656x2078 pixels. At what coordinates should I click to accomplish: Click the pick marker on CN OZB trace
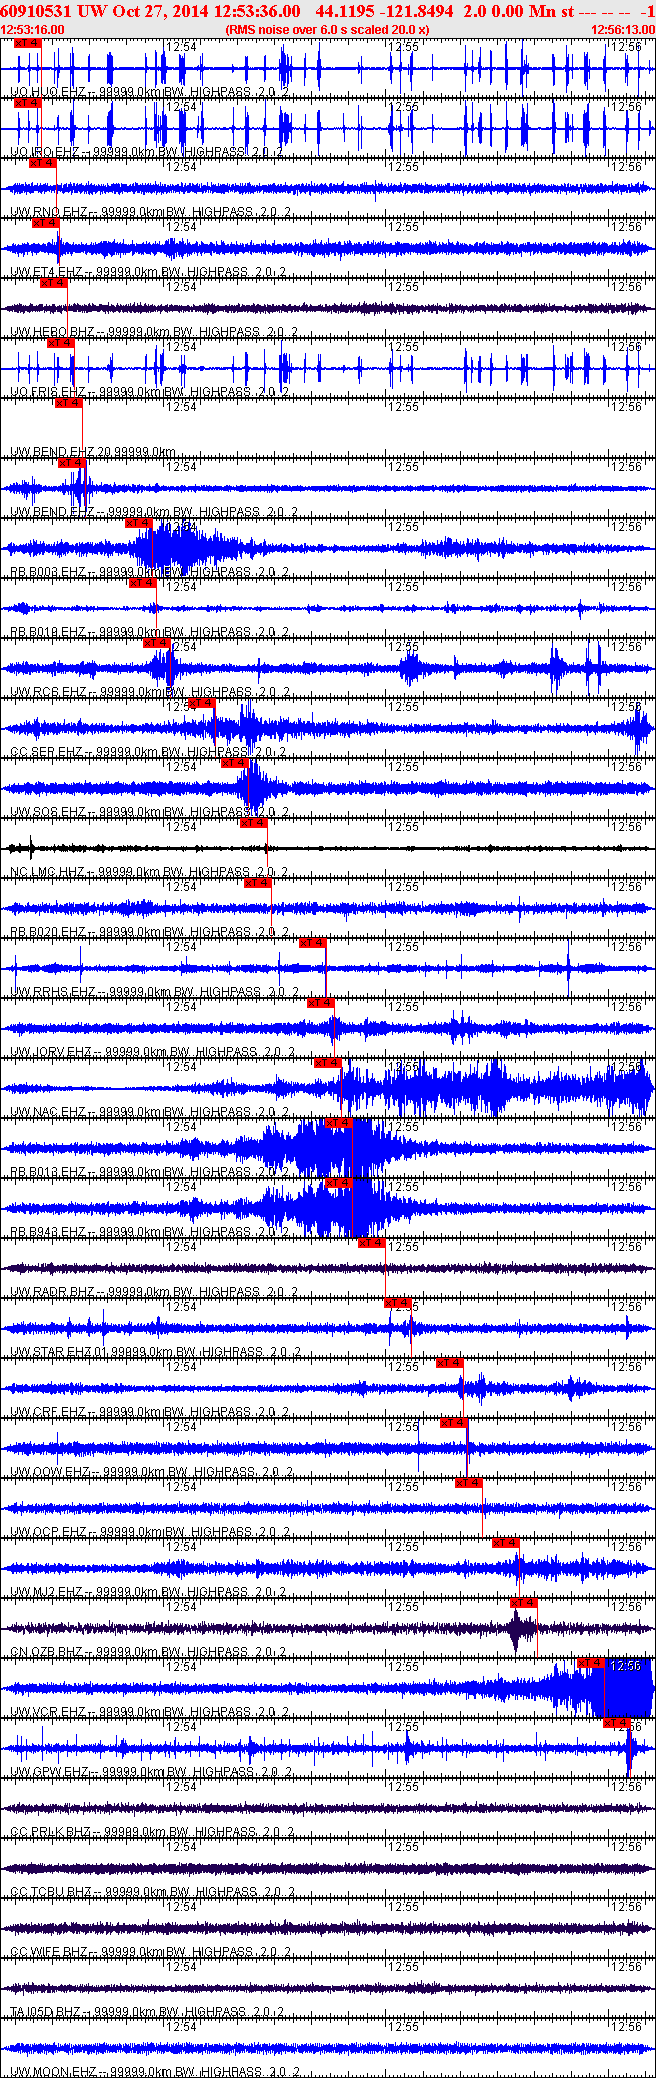(x=523, y=1603)
